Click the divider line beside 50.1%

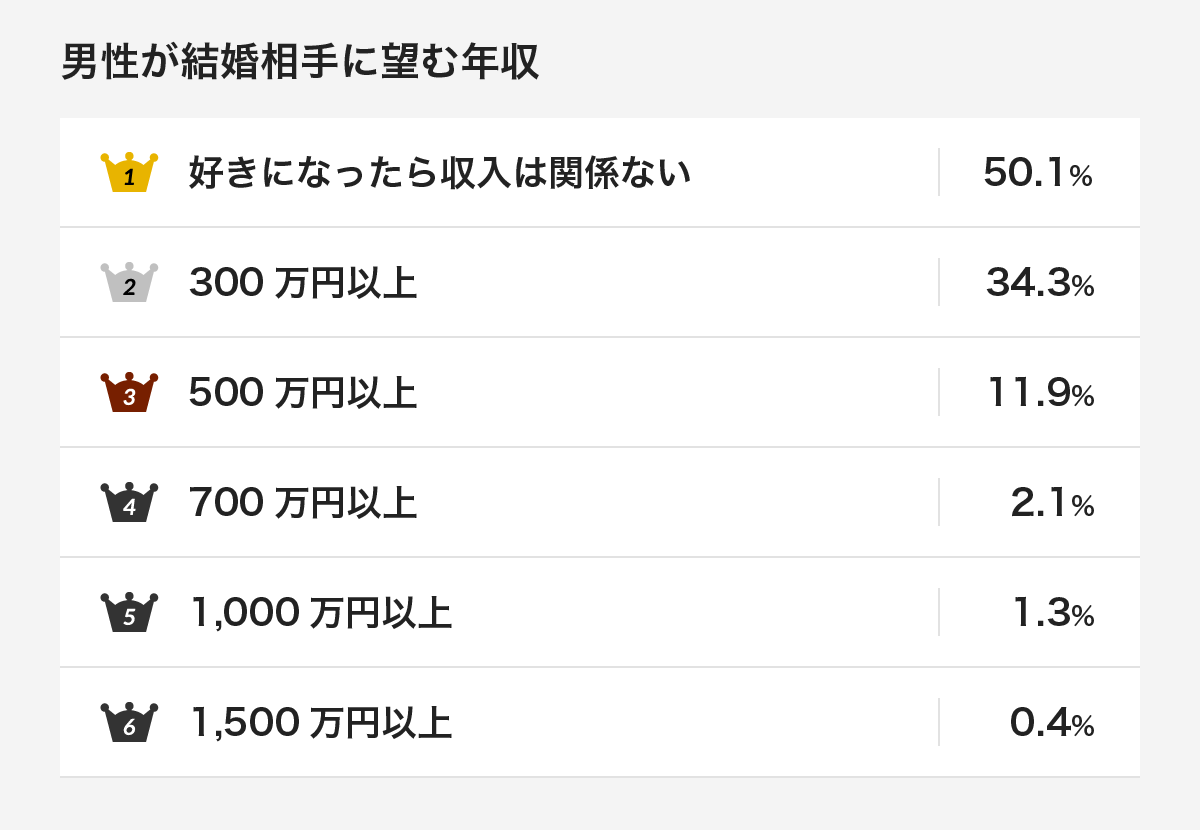tap(939, 172)
